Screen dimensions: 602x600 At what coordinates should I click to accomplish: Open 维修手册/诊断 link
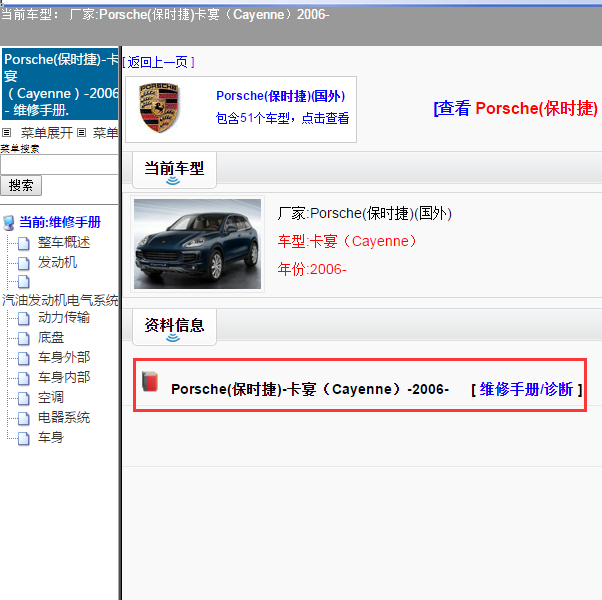coord(526,390)
